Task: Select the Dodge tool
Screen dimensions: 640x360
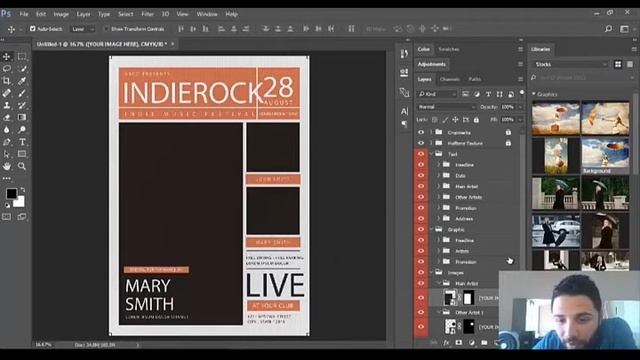Action: 22,130
